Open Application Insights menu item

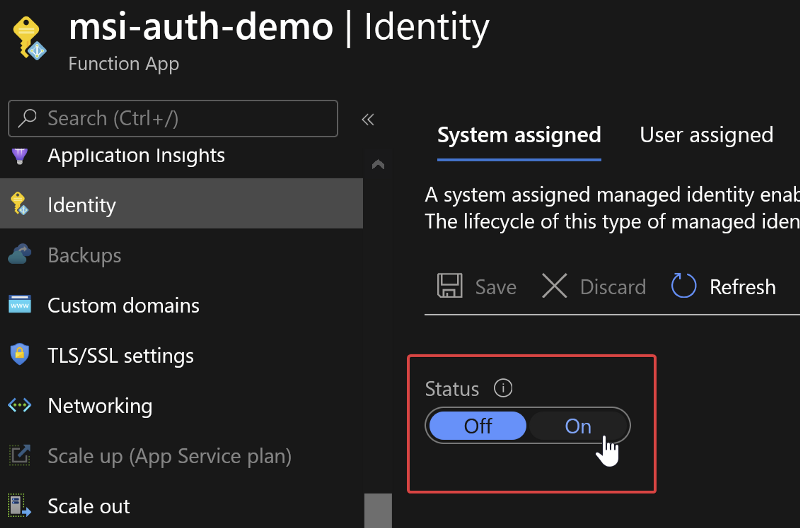pos(182,156)
